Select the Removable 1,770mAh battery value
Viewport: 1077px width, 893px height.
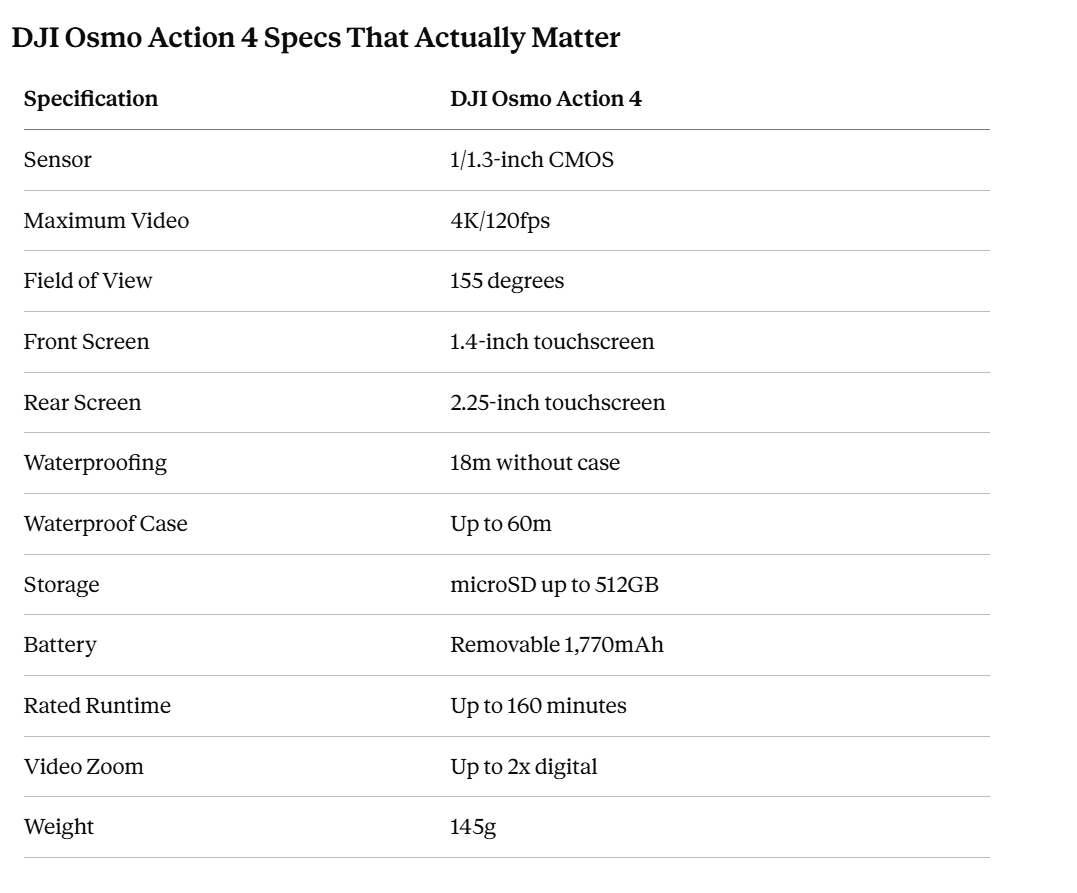pyautogui.click(x=557, y=645)
